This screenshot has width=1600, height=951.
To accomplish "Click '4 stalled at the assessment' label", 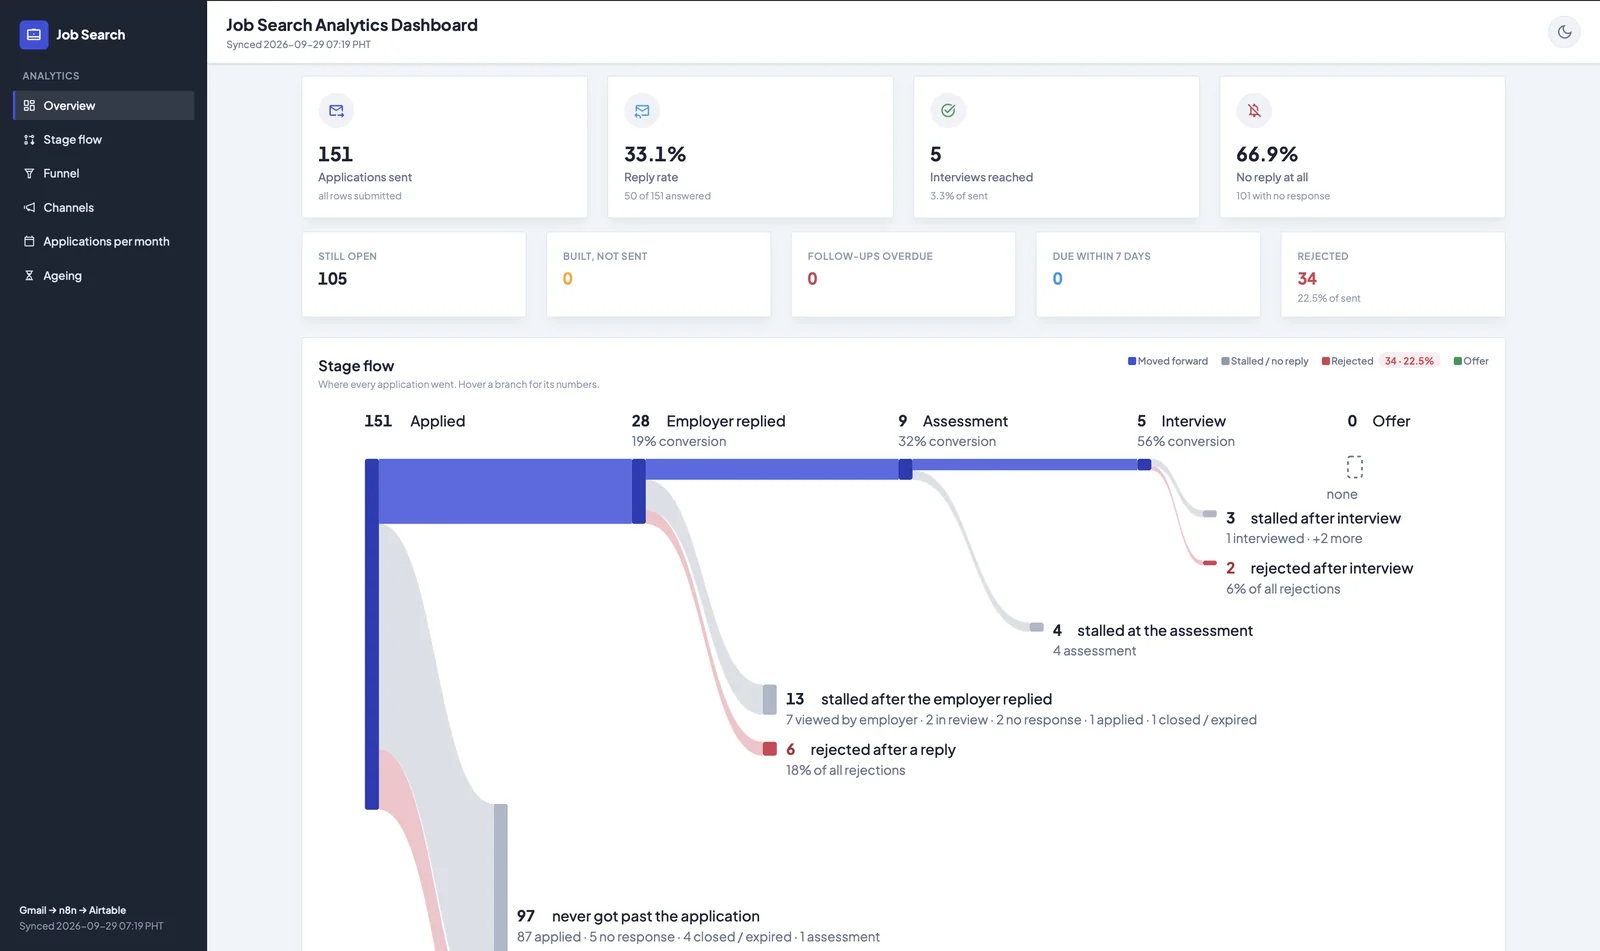I will pyautogui.click(x=1153, y=631).
